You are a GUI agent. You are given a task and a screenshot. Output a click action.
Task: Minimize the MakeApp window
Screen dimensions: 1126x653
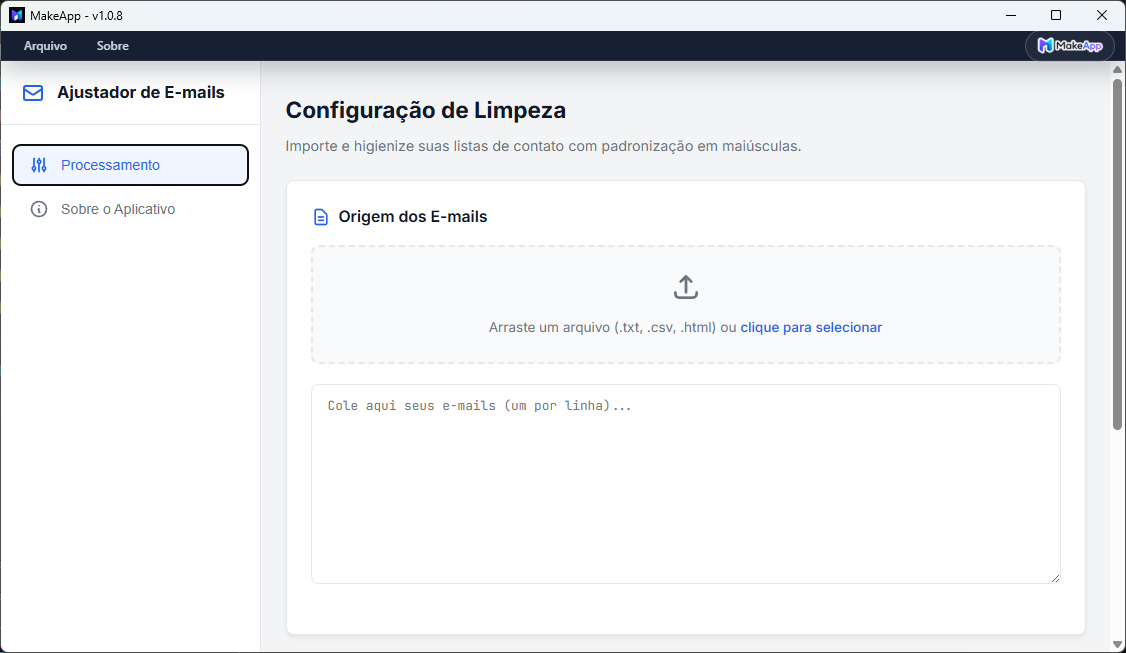pyautogui.click(x=1011, y=15)
